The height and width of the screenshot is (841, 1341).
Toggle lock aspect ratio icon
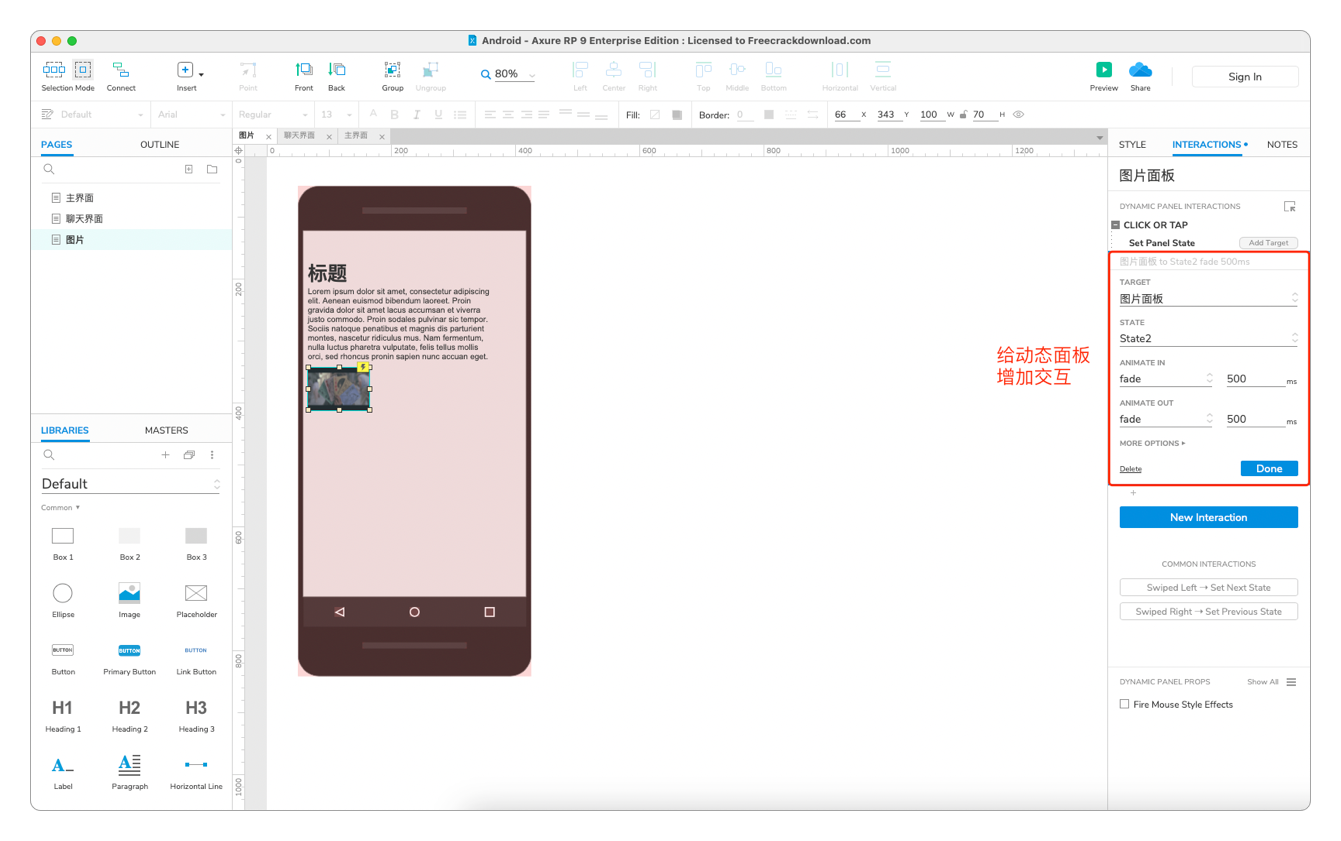point(963,115)
